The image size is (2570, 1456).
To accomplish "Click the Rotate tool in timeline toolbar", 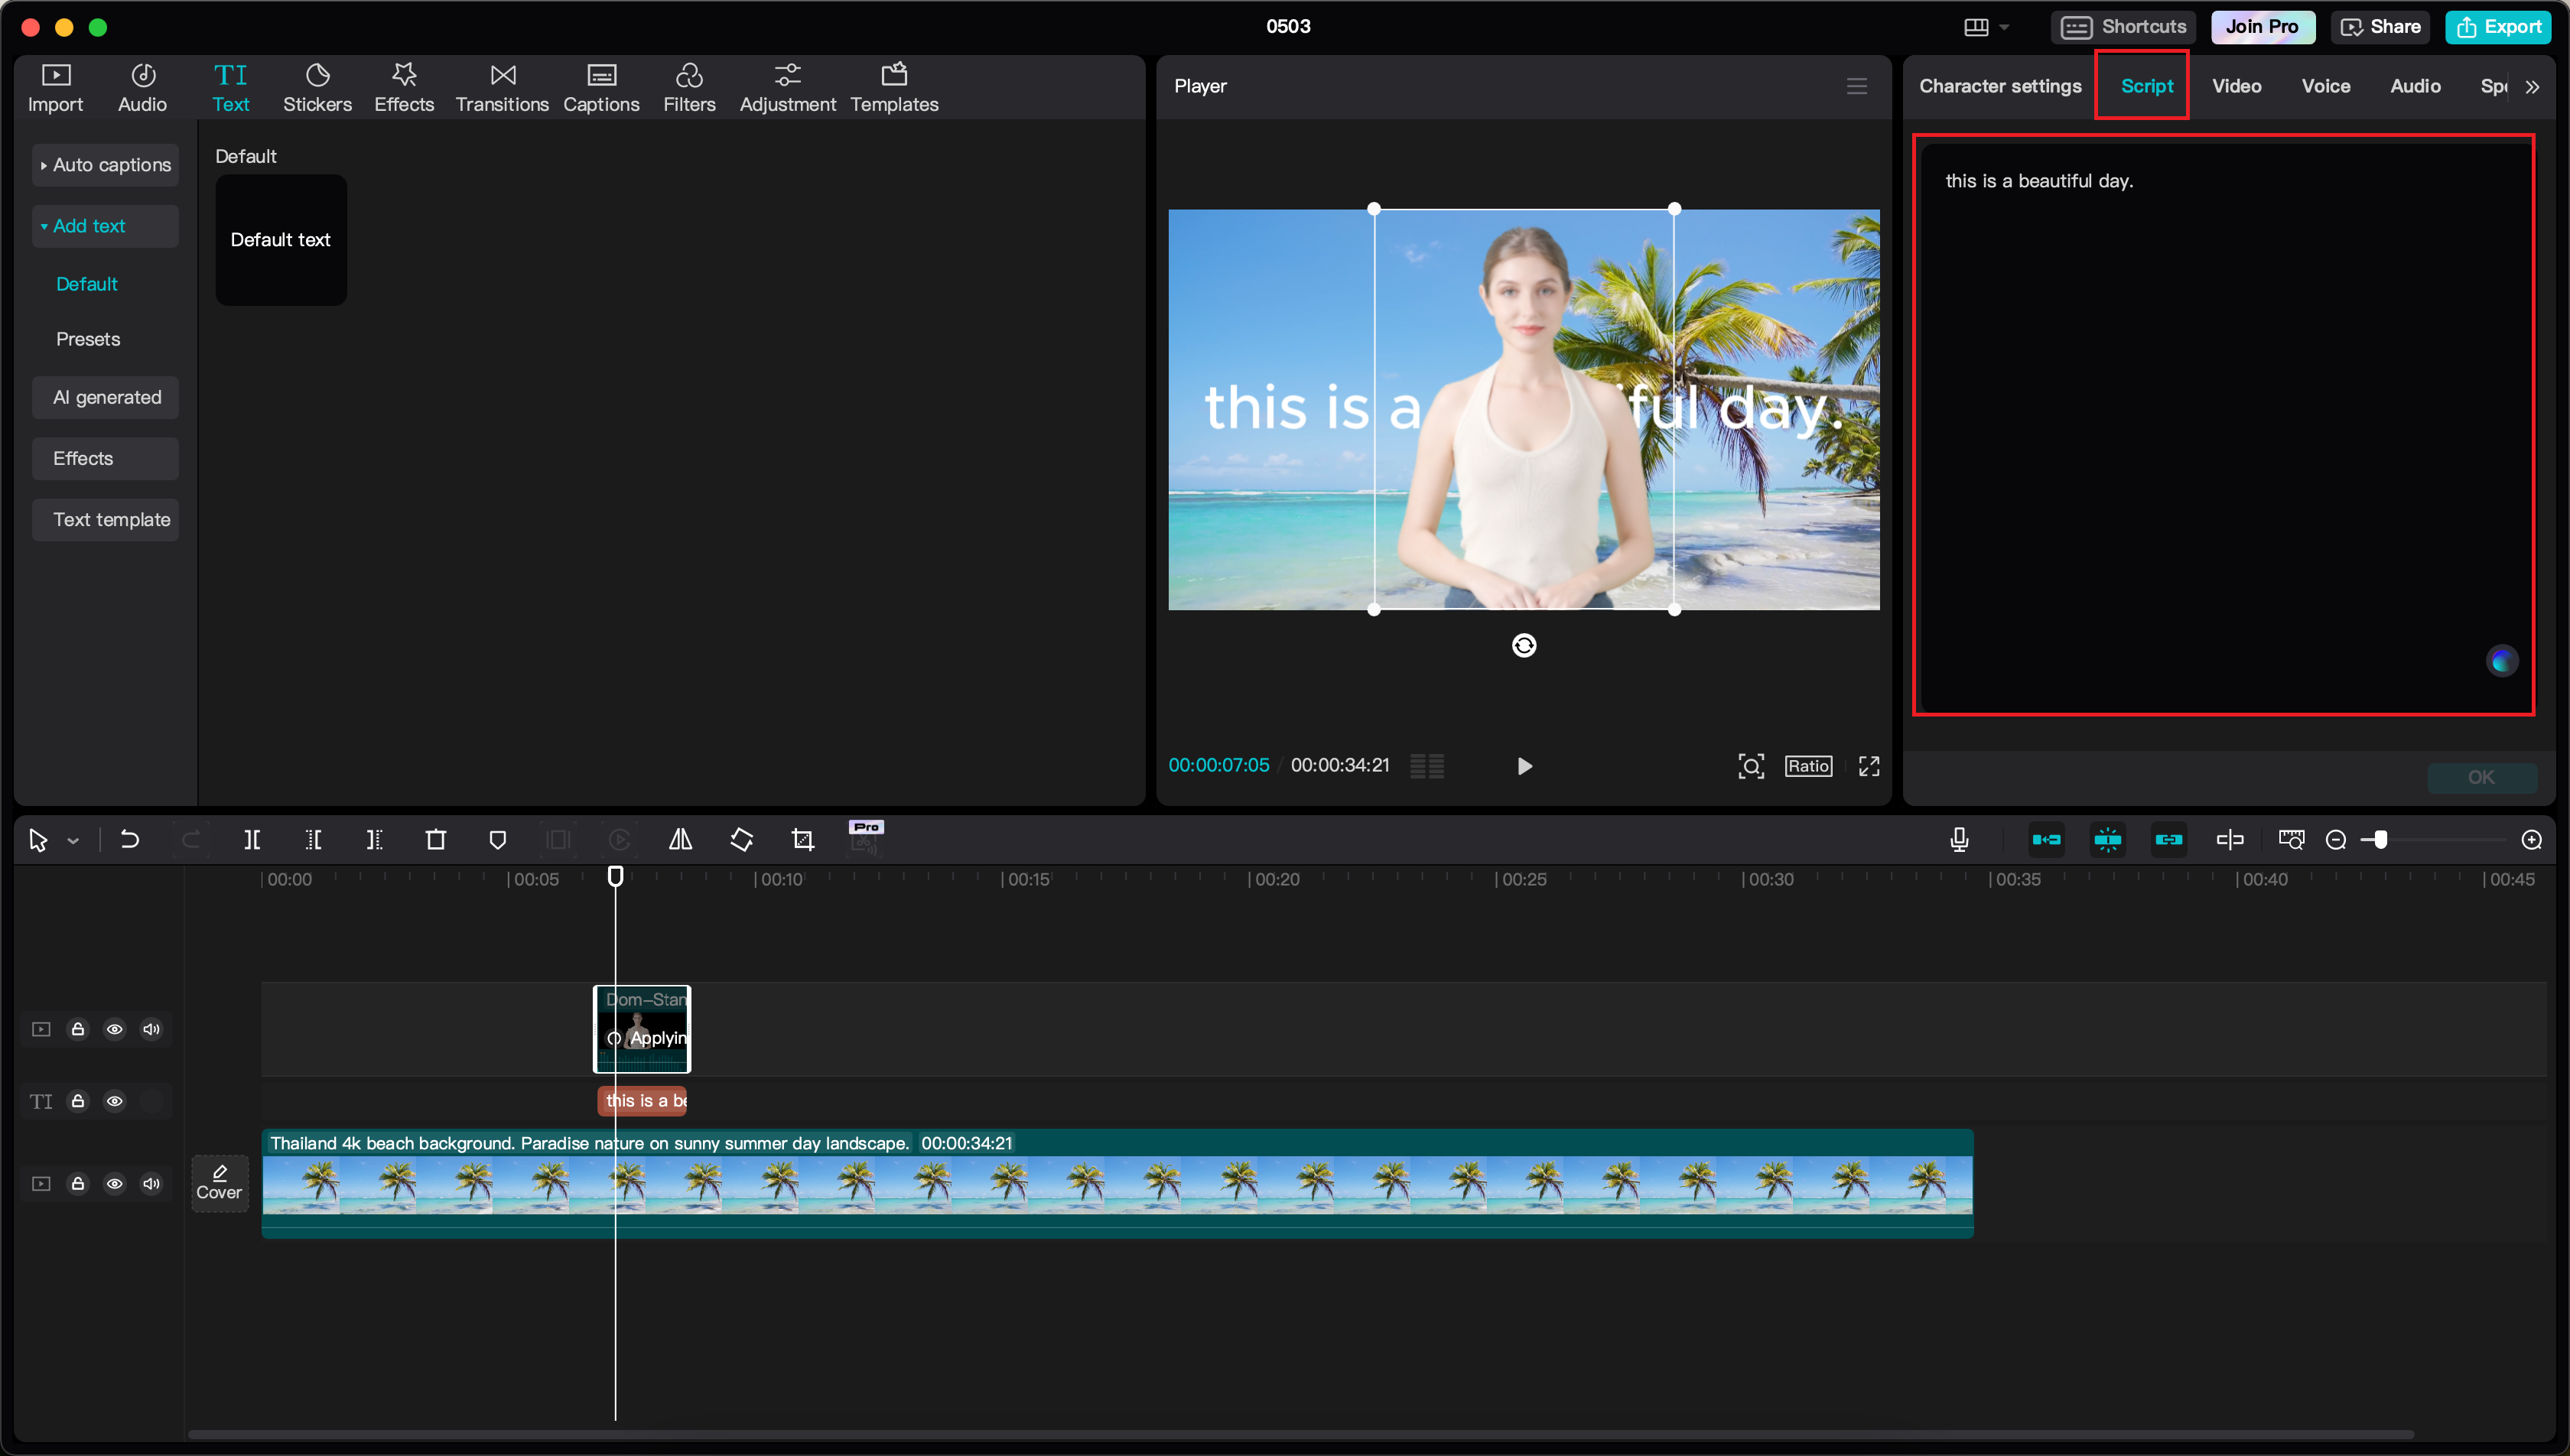I will pyautogui.click(x=742, y=839).
